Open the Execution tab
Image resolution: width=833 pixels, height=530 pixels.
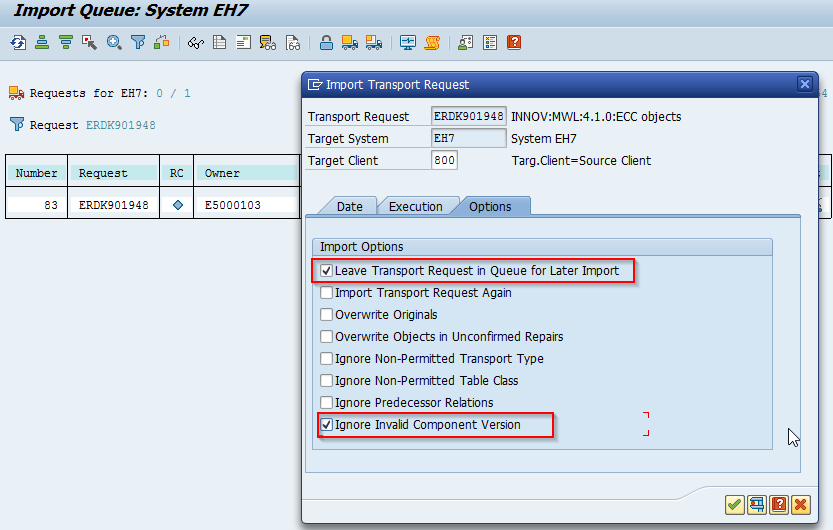pyautogui.click(x=415, y=206)
